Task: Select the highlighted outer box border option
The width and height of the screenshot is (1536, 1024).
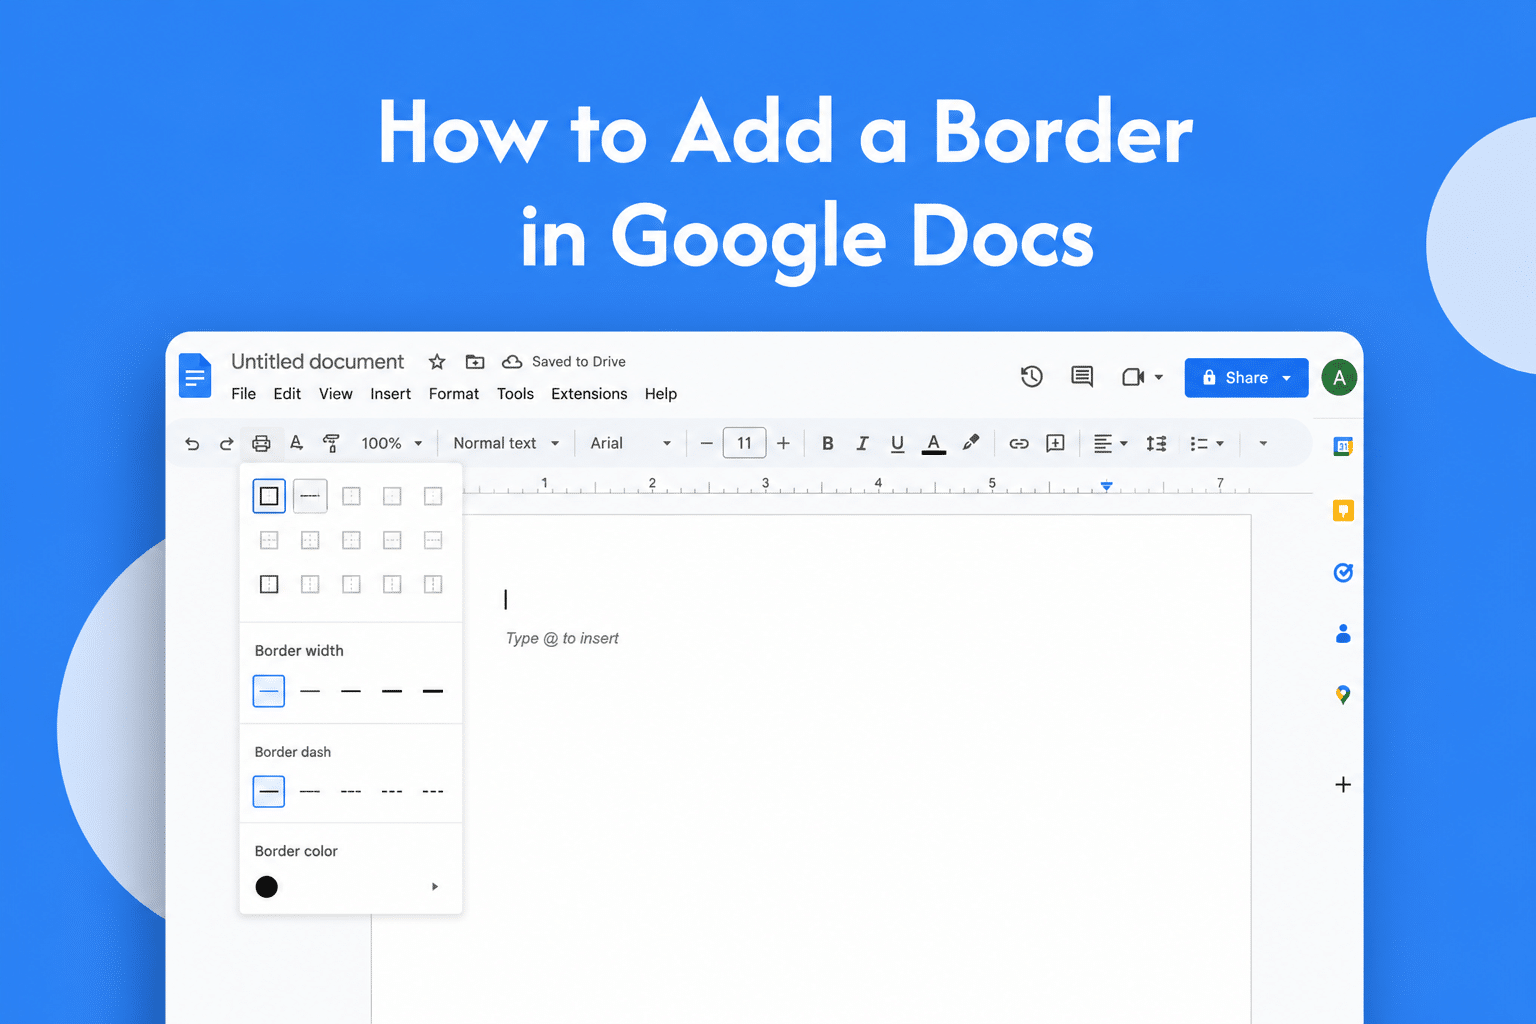Action: click(x=269, y=496)
